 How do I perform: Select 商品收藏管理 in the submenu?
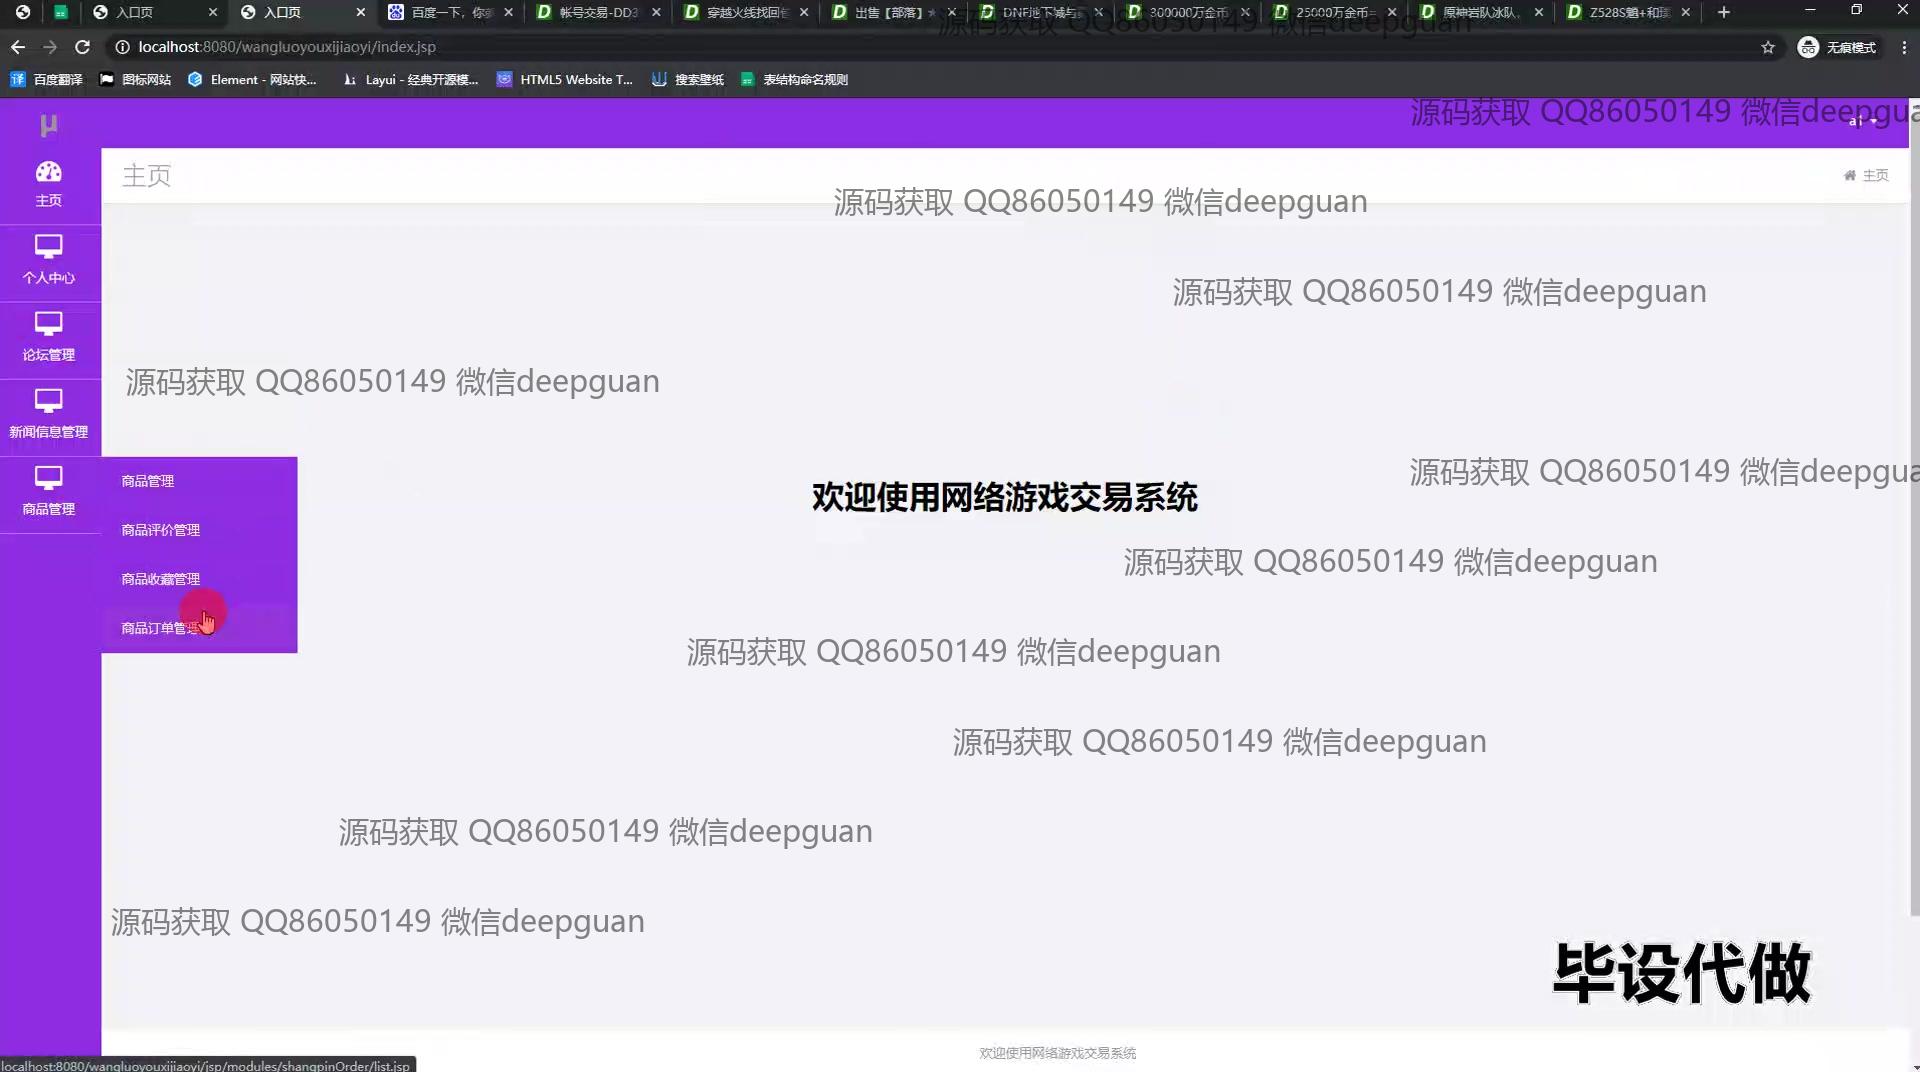pyautogui.click(x=161, y=579)
